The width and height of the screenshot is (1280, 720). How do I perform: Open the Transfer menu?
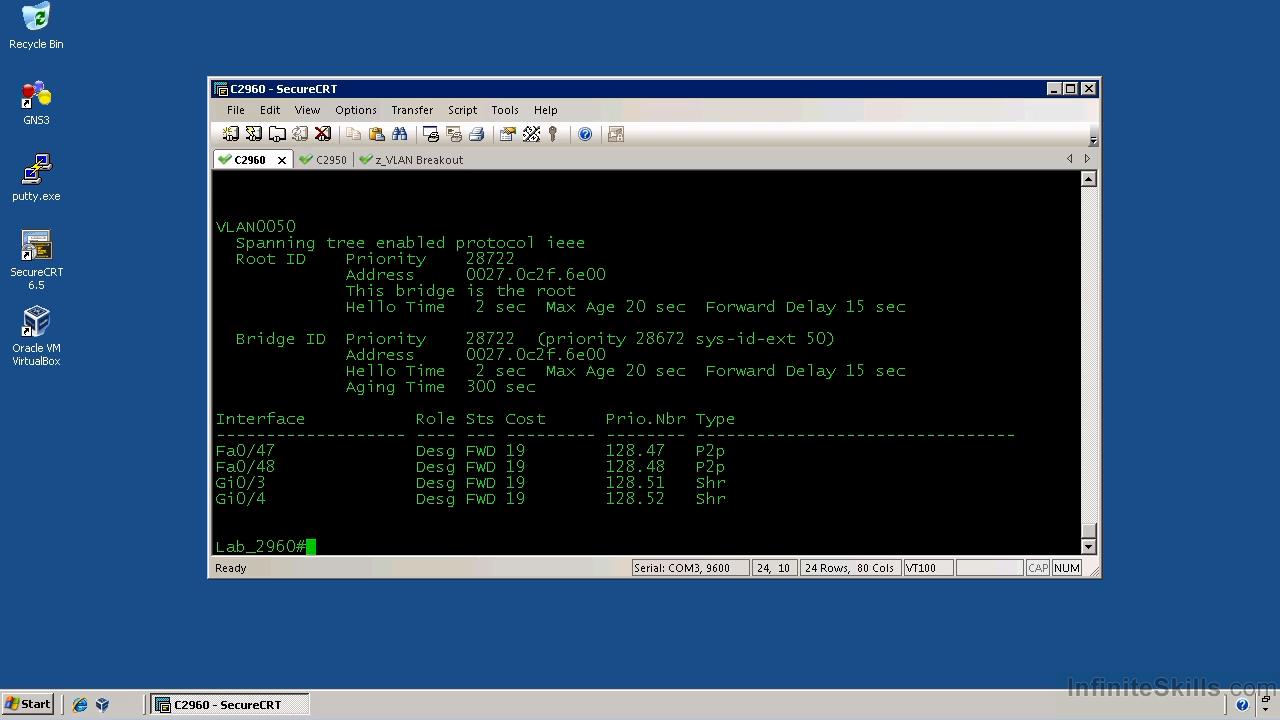412,110
